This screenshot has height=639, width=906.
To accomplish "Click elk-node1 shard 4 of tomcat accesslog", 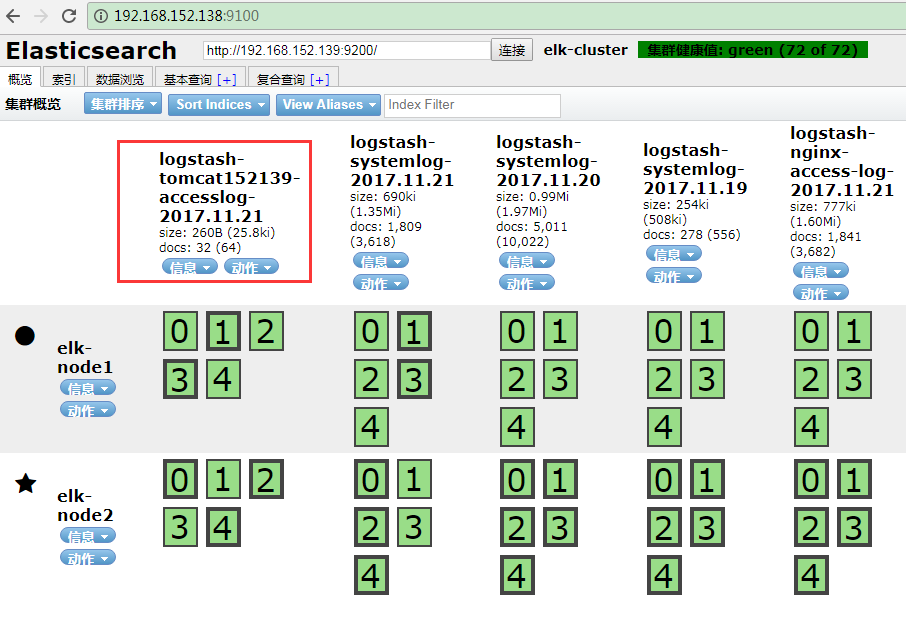I will (x=223, y=379).
